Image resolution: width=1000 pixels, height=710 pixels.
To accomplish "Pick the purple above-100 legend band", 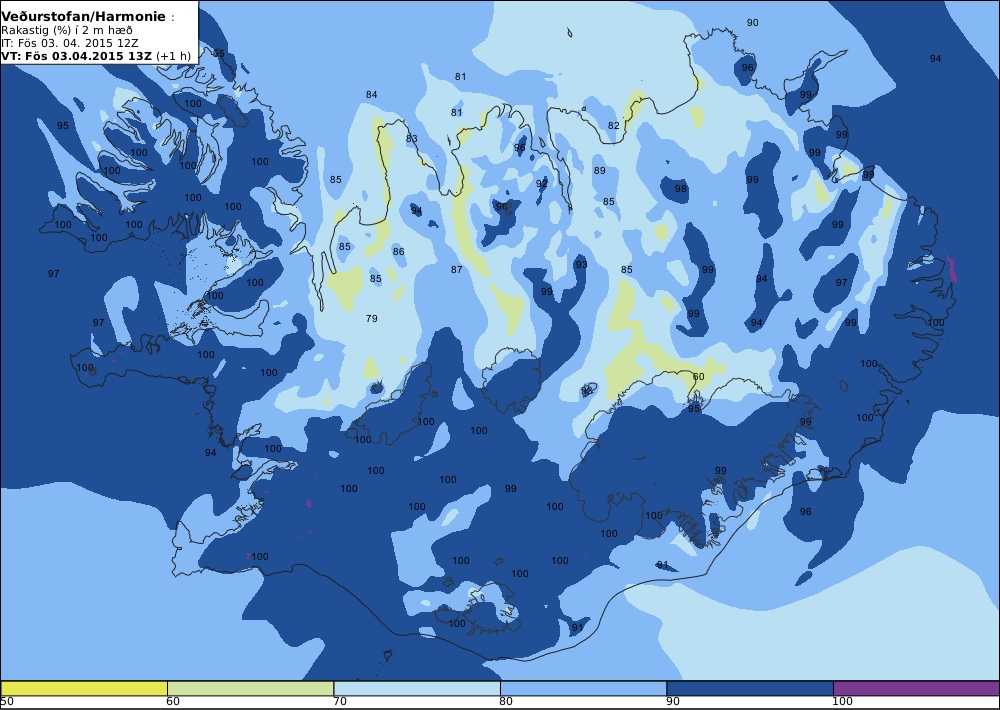I will [916, 688].
